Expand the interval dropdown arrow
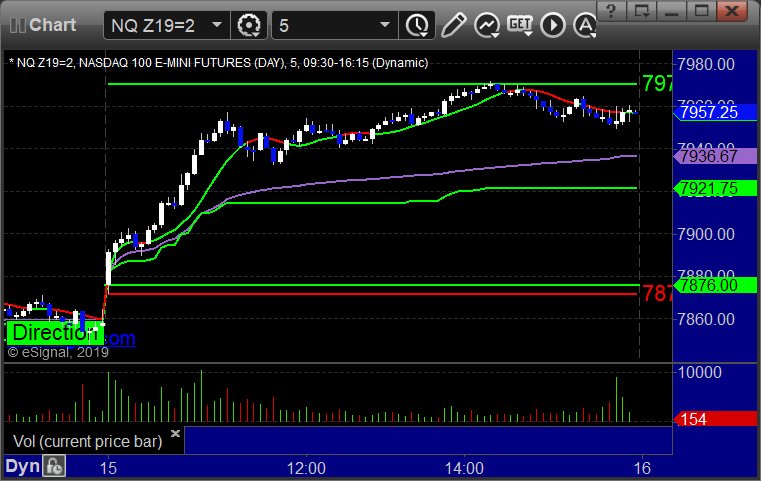Viewport: 761px width, 481px height. [x=385, y=25]
